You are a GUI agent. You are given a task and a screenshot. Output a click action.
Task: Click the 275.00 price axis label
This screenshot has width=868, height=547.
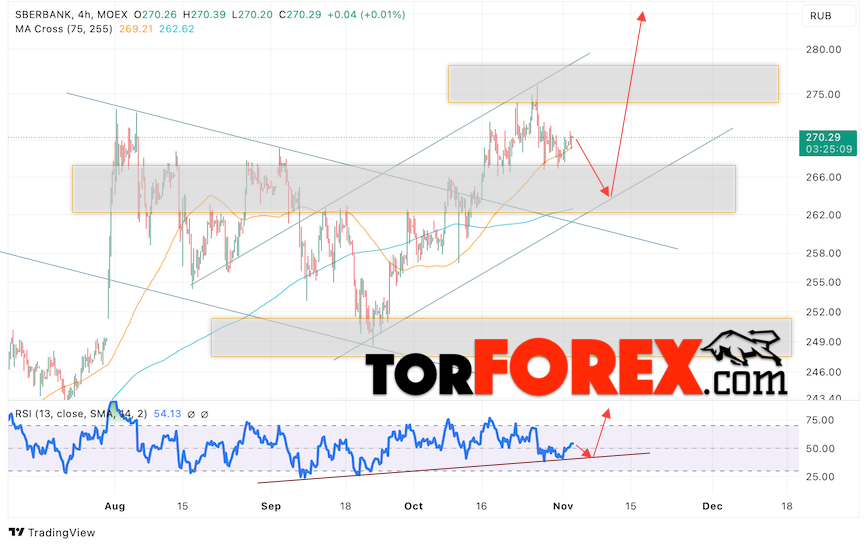823,95
